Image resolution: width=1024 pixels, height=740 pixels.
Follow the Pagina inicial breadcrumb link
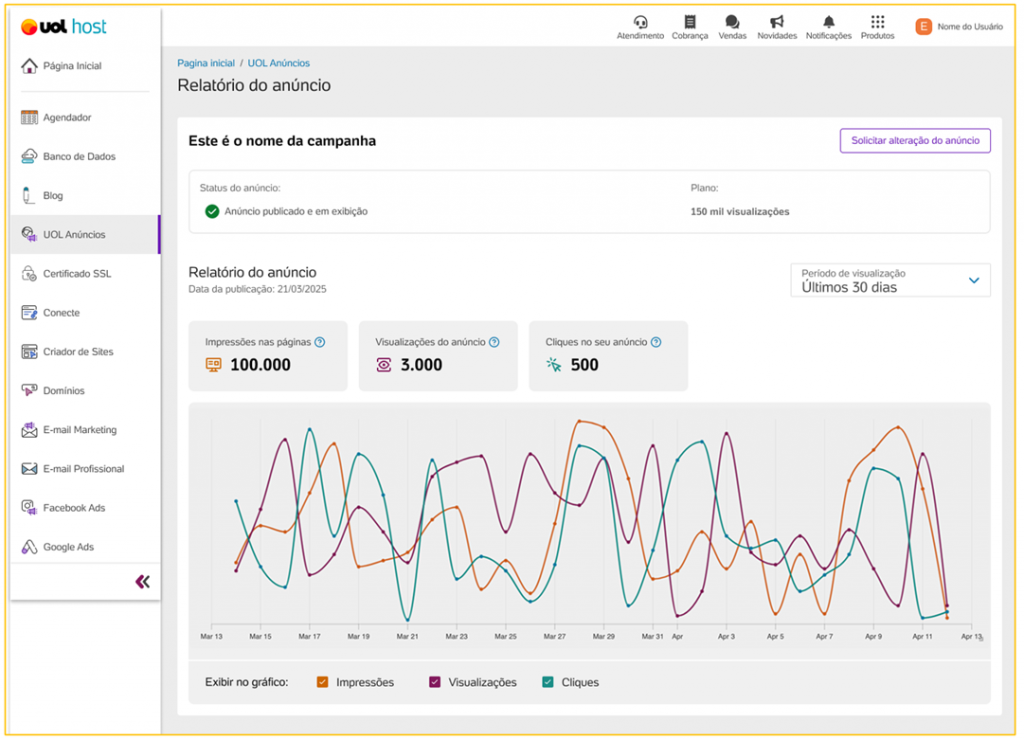(x=206, y=63)
